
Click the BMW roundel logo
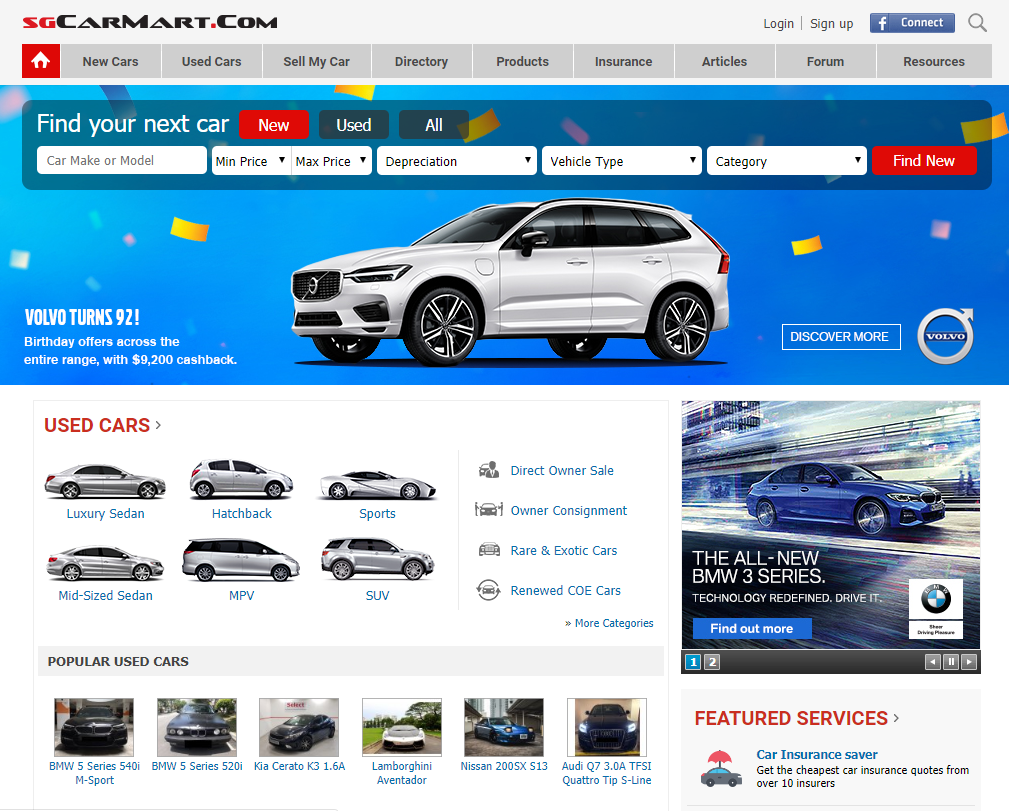[x=936, y=600]
